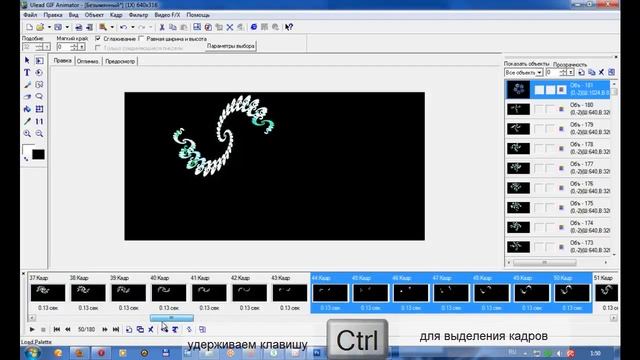
Task: Click the delete object X in object panel
Action: (601, 72)
